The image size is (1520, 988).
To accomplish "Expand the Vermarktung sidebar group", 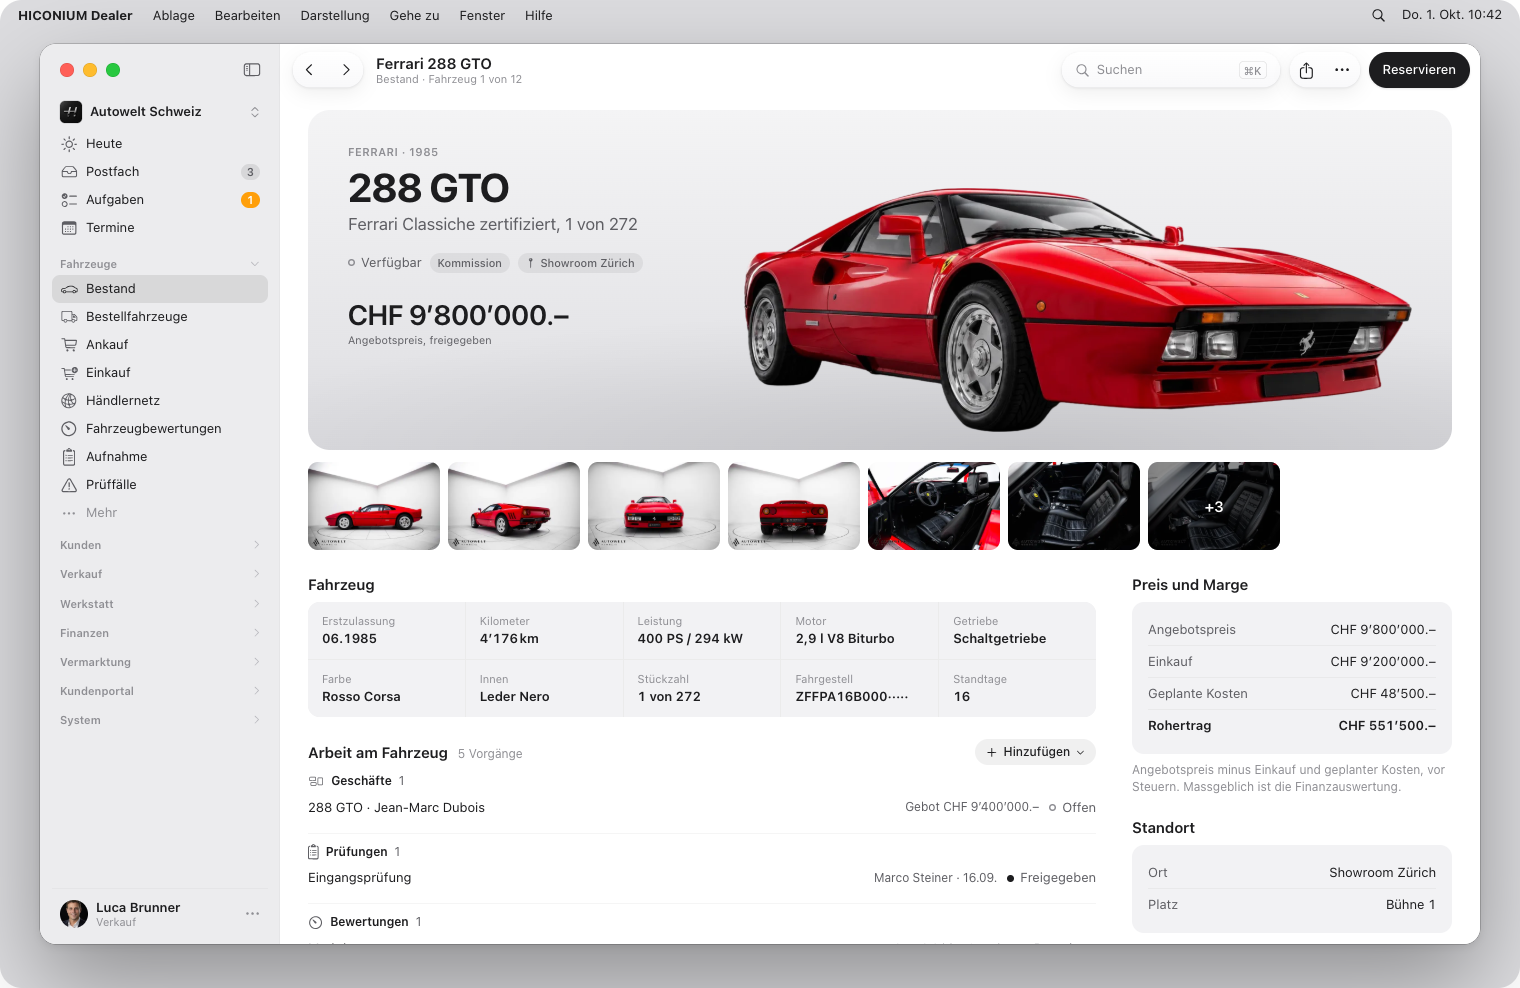I will pyautogui.click(x=160, y=662).
